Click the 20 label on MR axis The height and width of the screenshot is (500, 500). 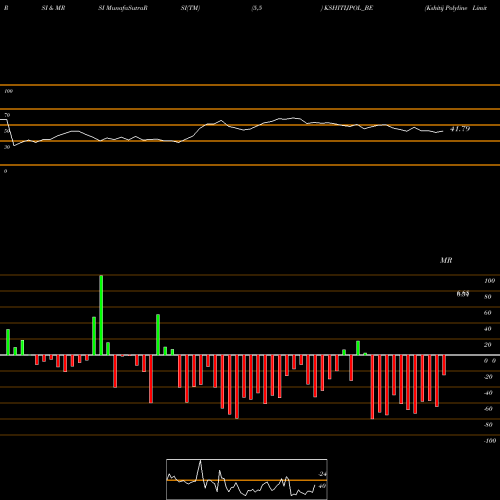488,345
